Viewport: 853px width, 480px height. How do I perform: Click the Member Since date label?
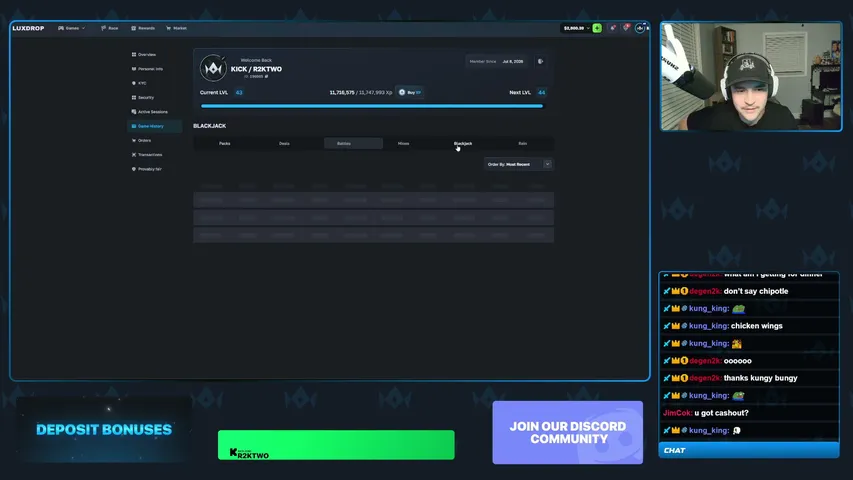coord(496,61)
